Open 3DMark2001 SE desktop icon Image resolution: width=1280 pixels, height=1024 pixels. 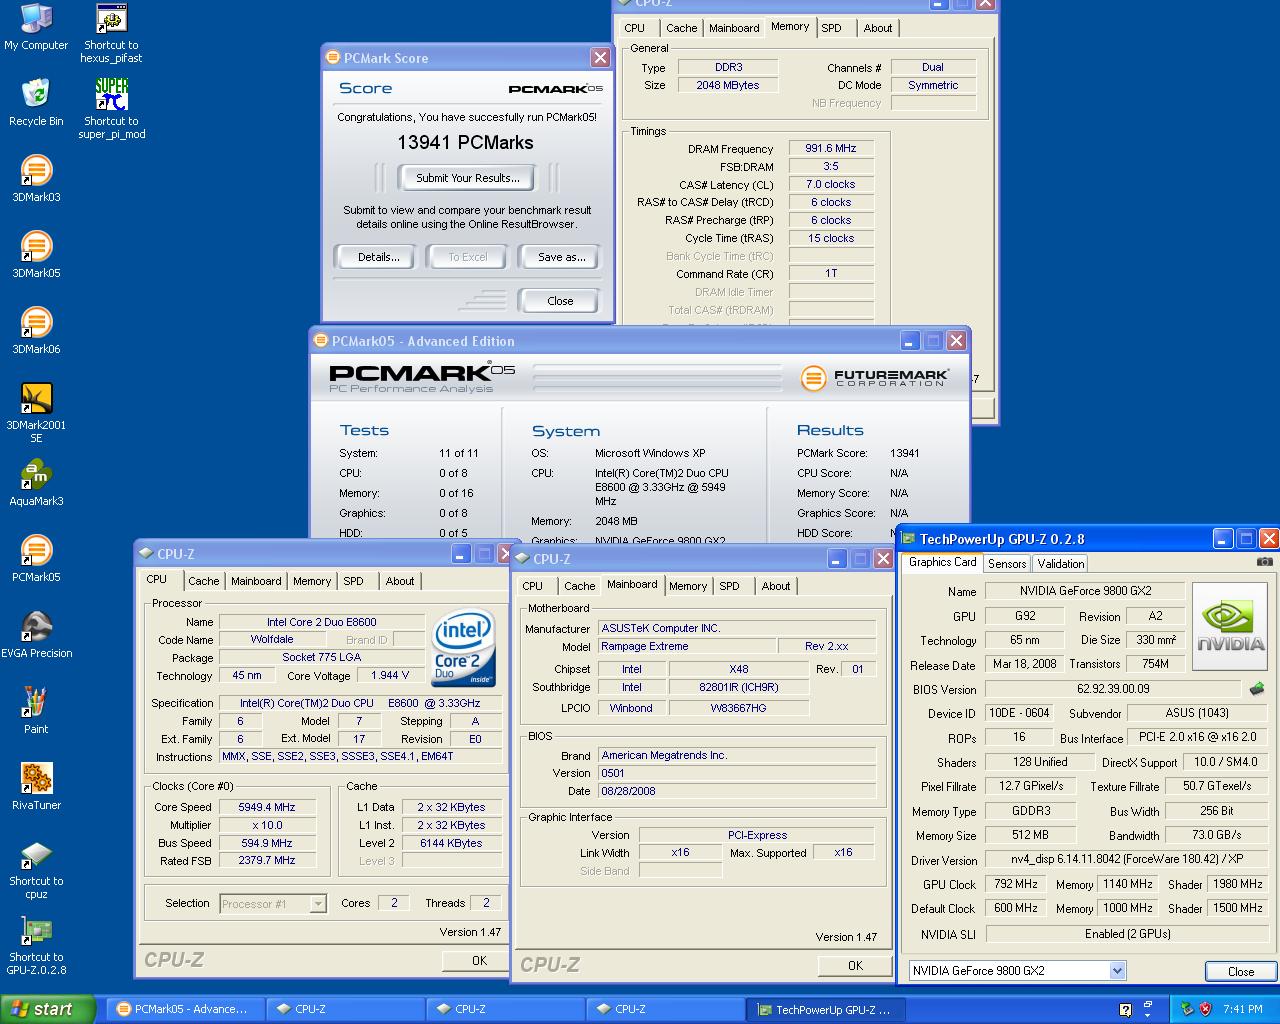pyautogui.click(x=36, y=413)
